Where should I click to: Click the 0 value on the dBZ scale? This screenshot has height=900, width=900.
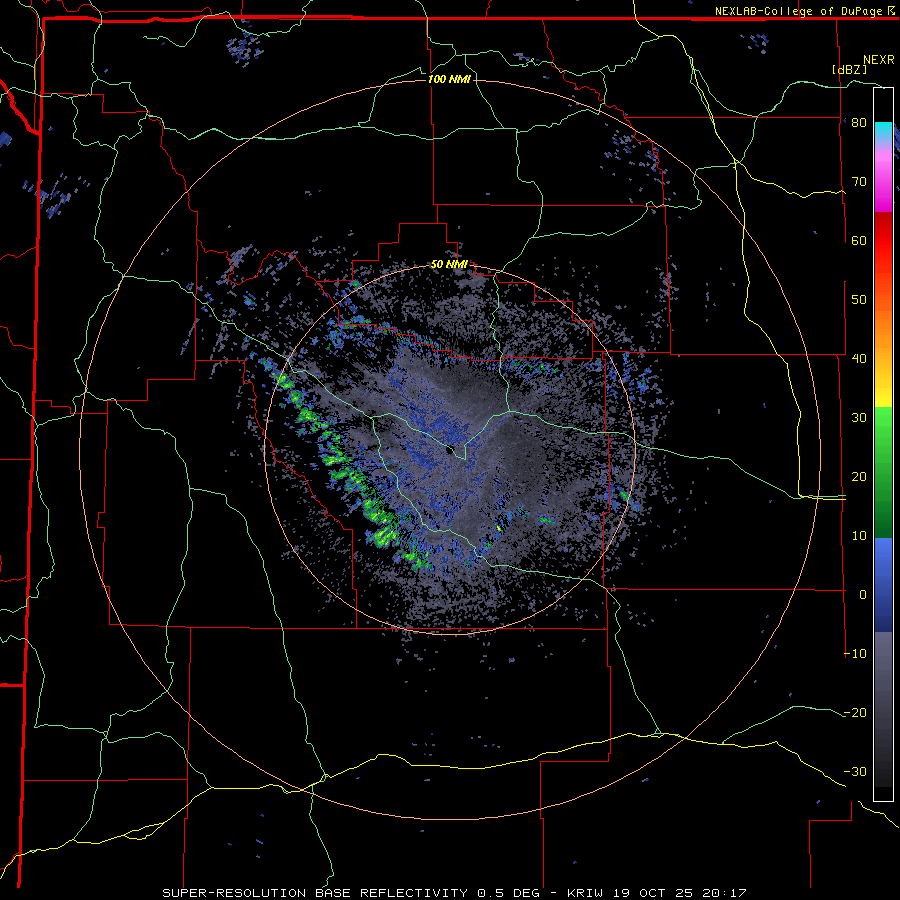pos(863,595)
